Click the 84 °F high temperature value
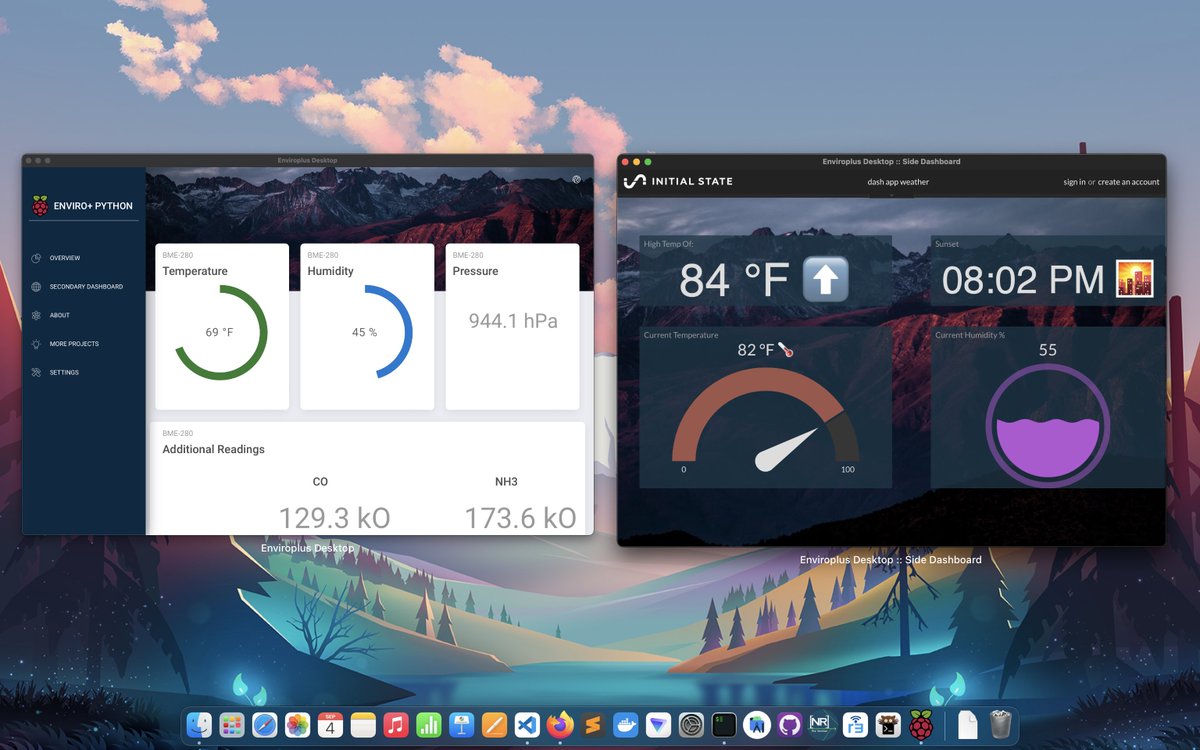The height and width of the screenshot is (750, 1200). (x=734, y=280)
